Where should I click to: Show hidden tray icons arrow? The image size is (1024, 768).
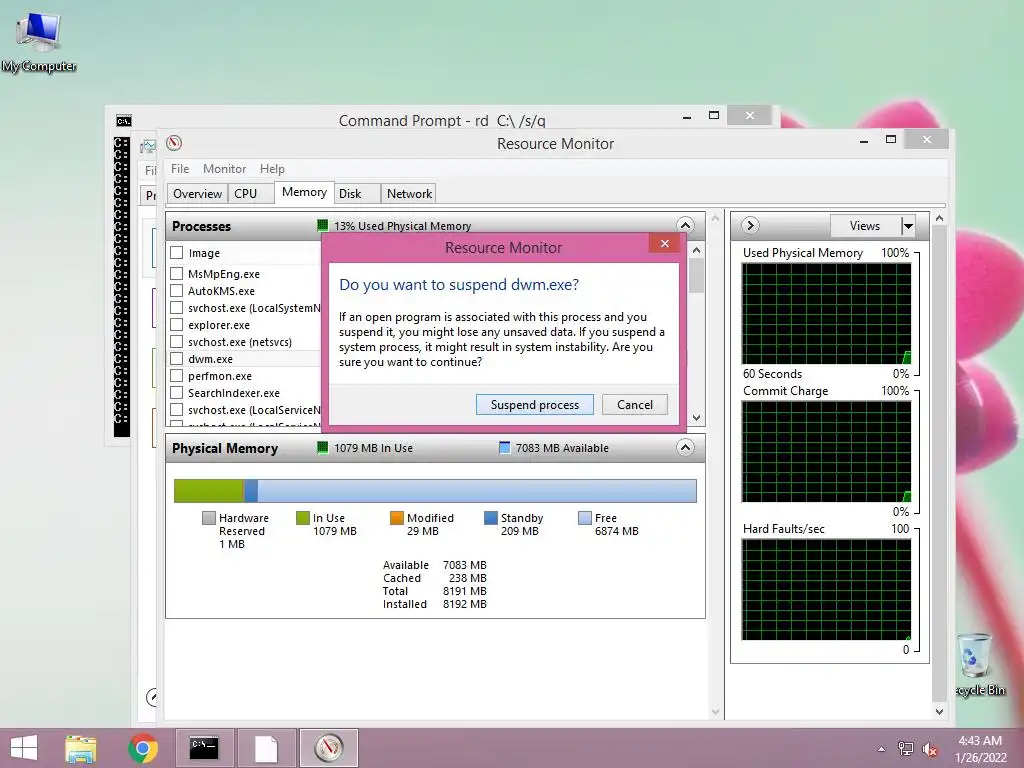(881, 749)
